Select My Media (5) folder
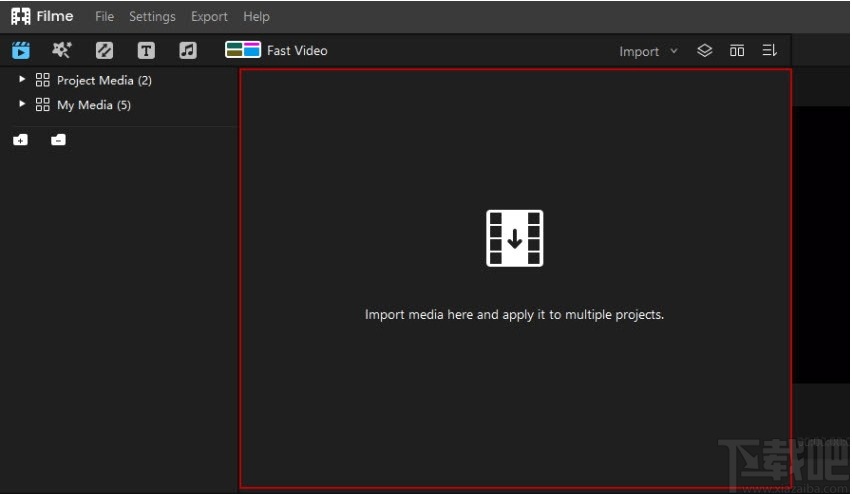The width and height of the screenshot is (852, 494). point(94,105)
